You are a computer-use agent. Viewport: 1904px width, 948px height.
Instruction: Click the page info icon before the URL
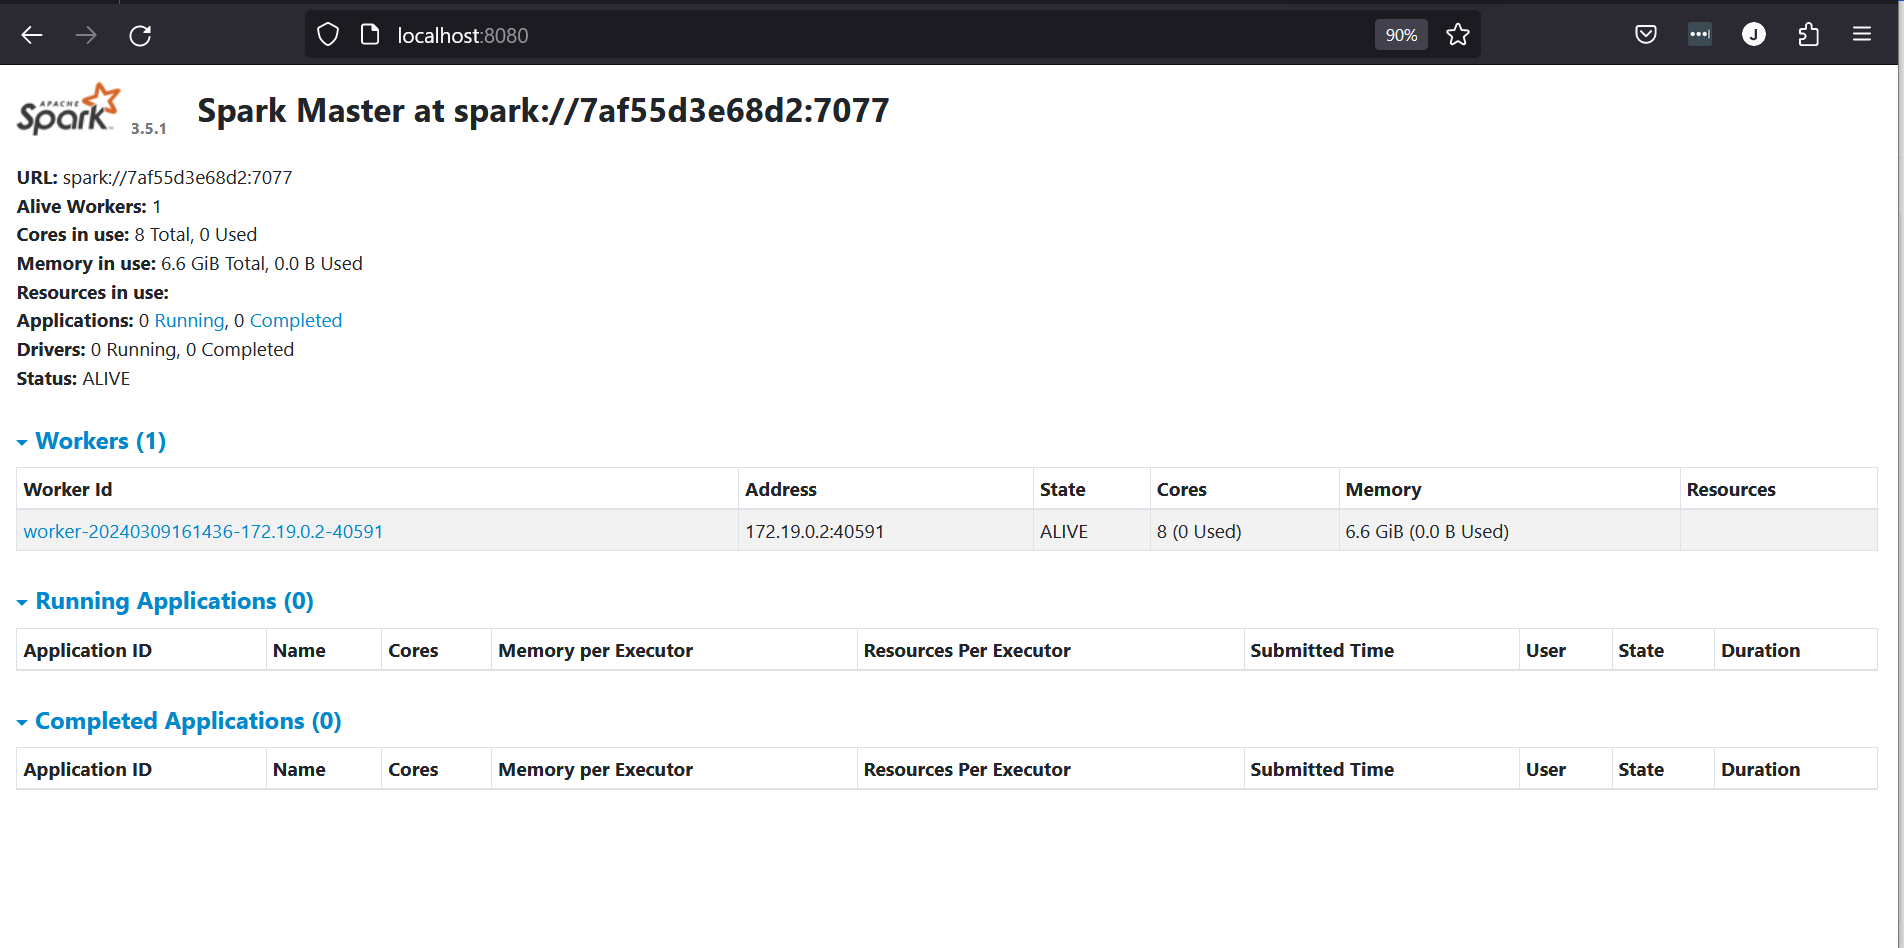click(x=370, y=35)
